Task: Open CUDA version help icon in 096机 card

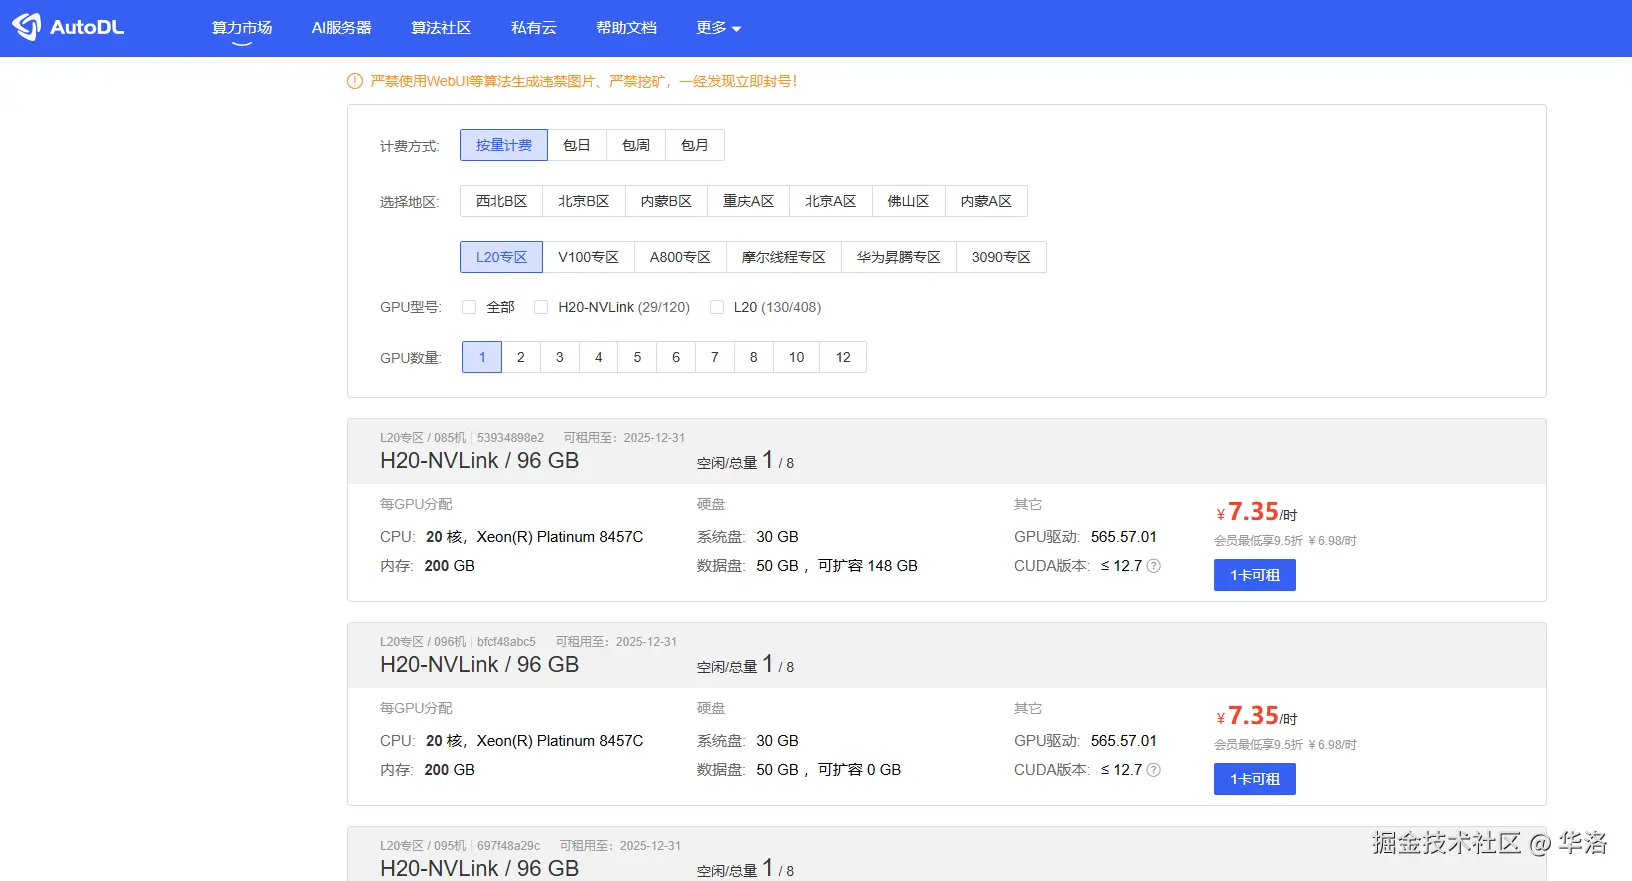Action: [x=1153, y=770]
